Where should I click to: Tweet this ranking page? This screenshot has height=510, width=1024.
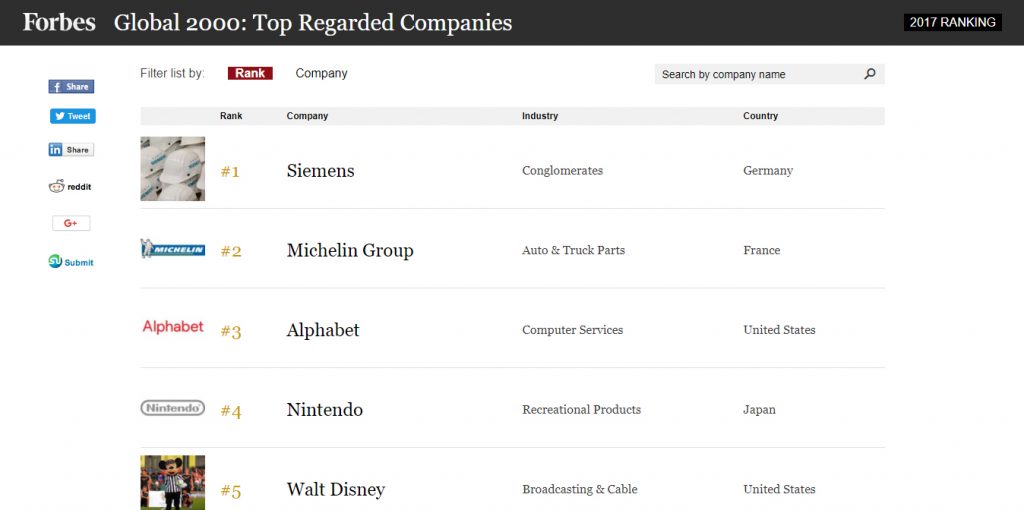click(x=72, y=116)
